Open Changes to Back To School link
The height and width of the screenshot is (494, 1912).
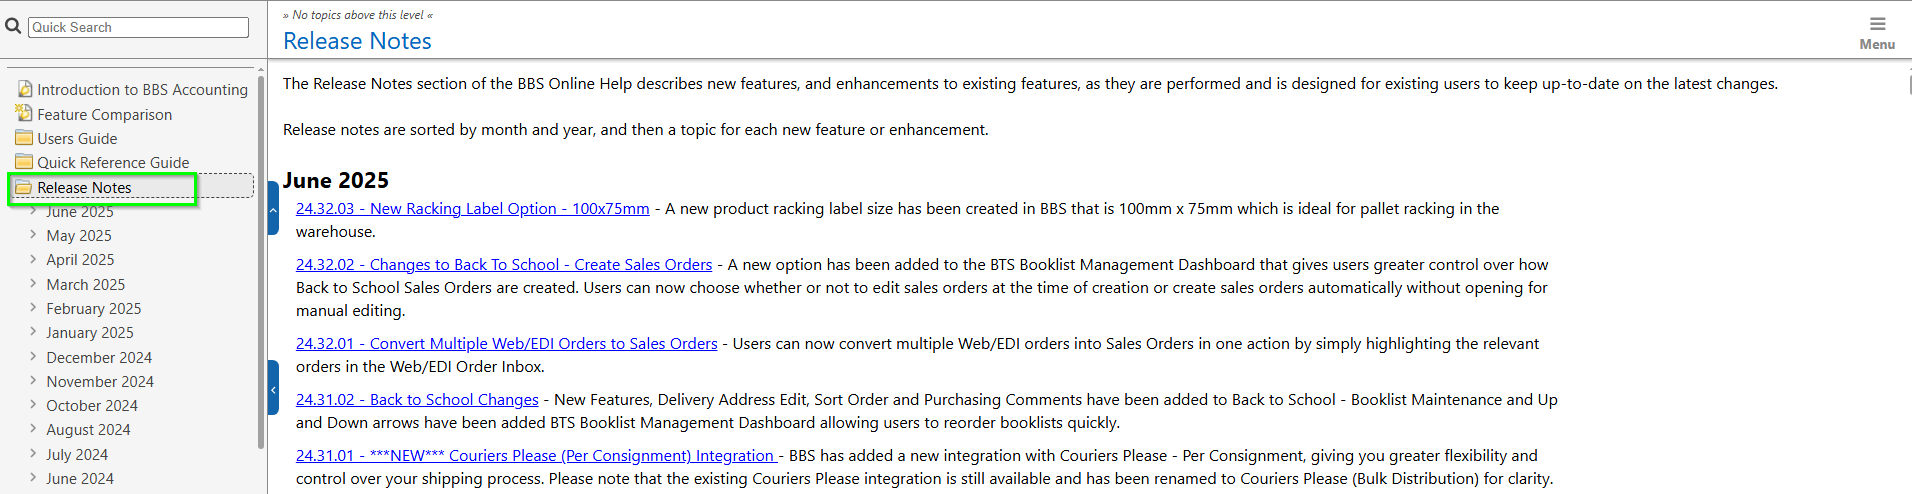coord(503,265)
